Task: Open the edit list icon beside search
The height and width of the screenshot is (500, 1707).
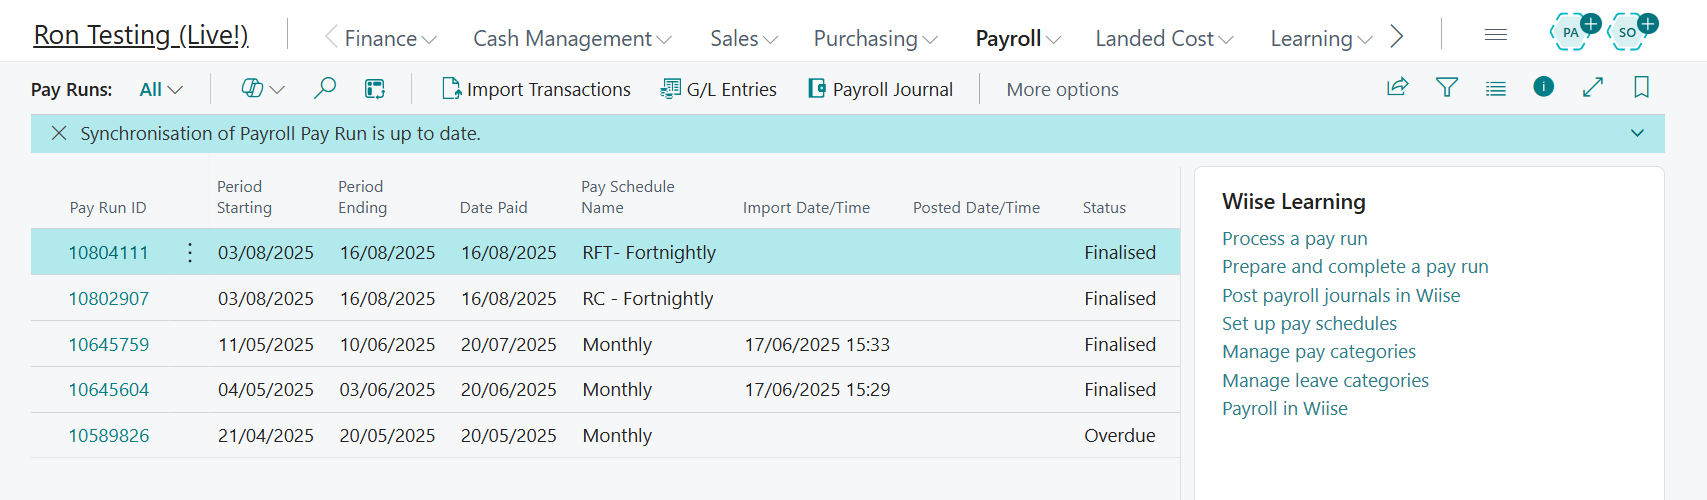Action: click(x=375, y=89)
